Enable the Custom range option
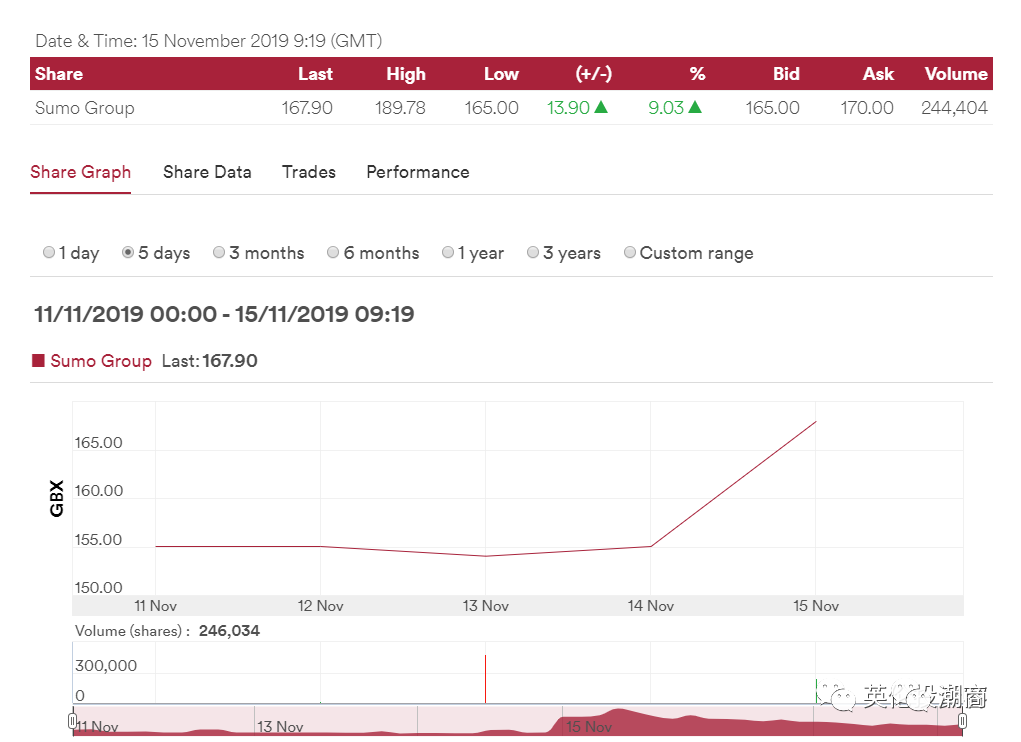1021x742 pixels. [x=630, y=252]
